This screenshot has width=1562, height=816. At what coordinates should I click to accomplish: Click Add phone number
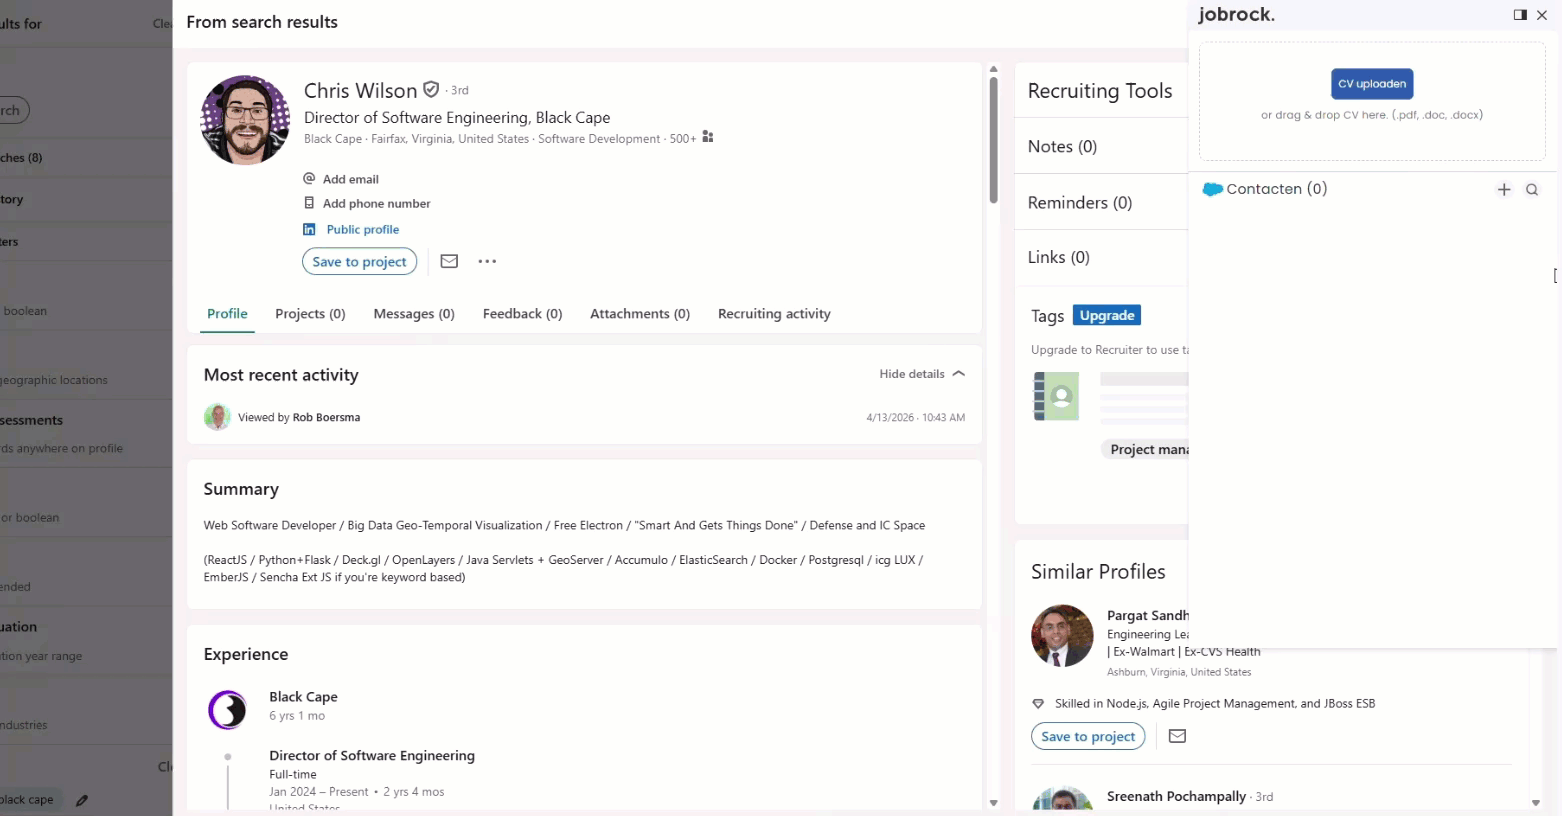click(x=376, y=203)
